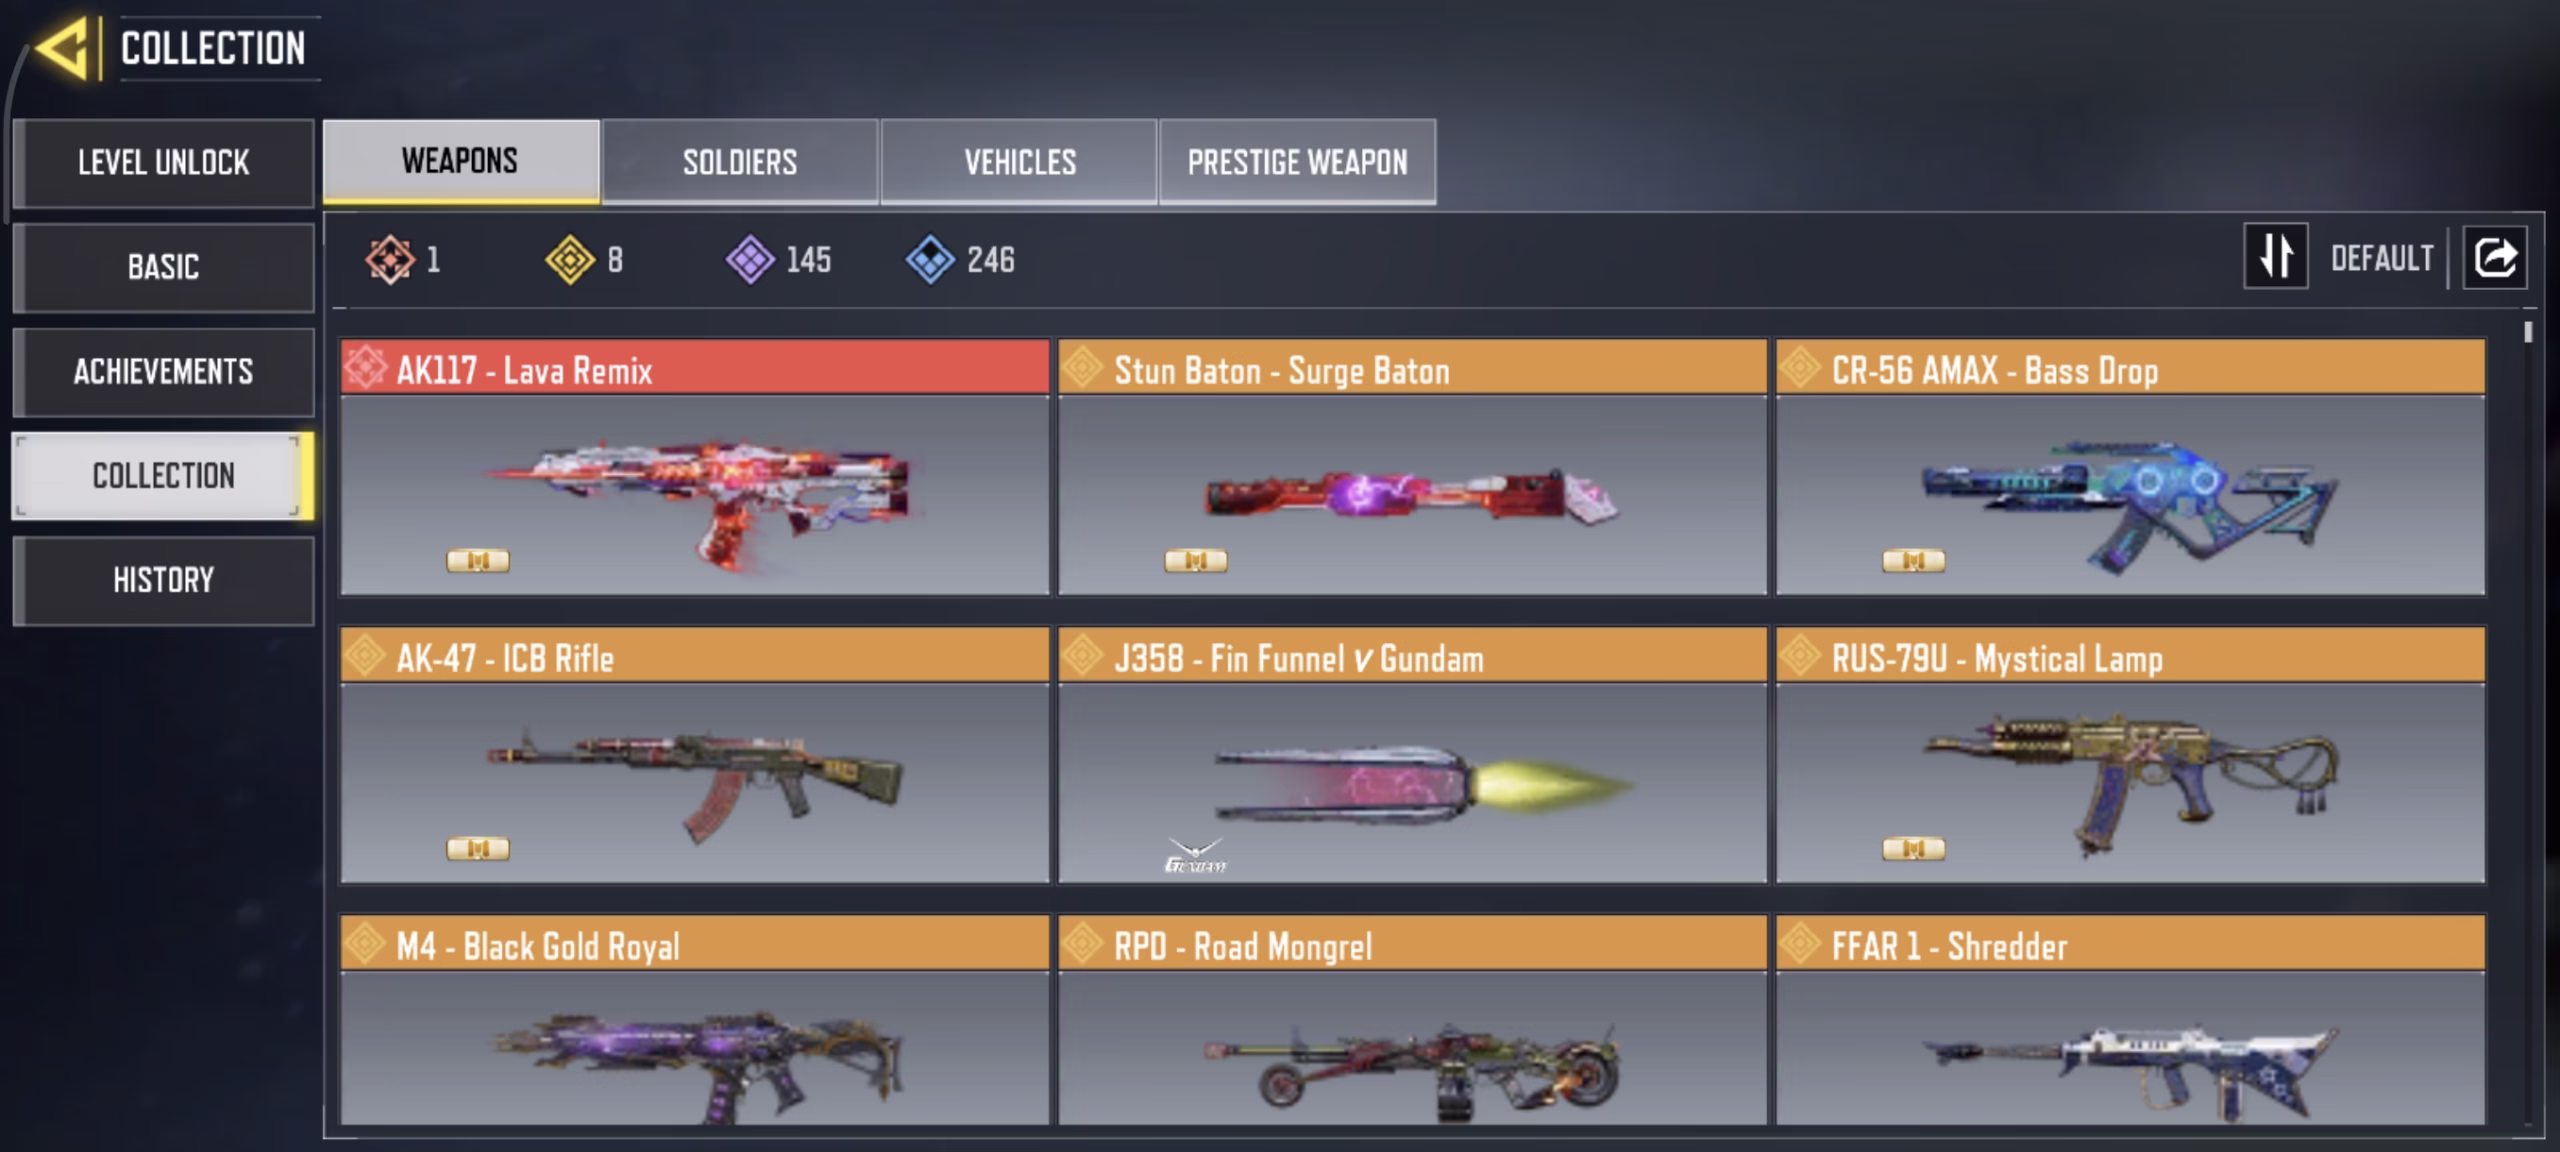Image resolution: width=2560 pixels, height=1152 pixels.
Task: Select the red mythic rarity filter icon
Action: click(x=389, y=260)
